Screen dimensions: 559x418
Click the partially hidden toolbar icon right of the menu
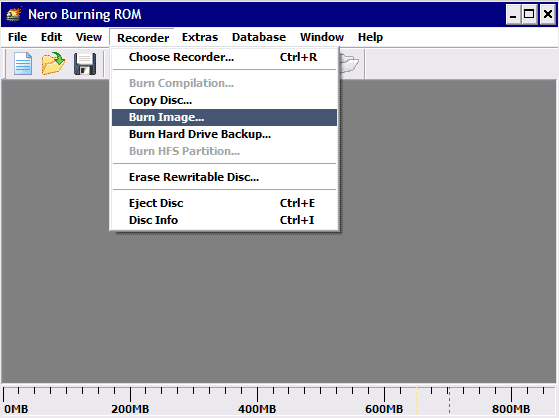(x=350, y=64)
